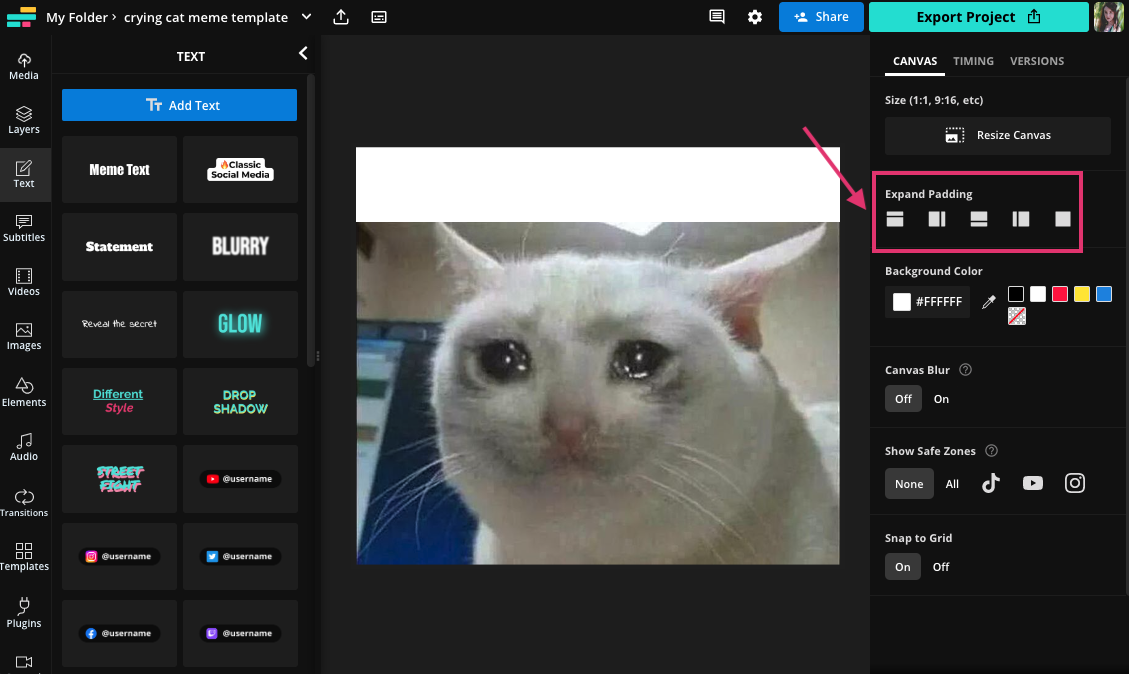This screenshot has height=674, width=1129.
Task: Turn Snap to Grid Off
Action: coord(940,567)
